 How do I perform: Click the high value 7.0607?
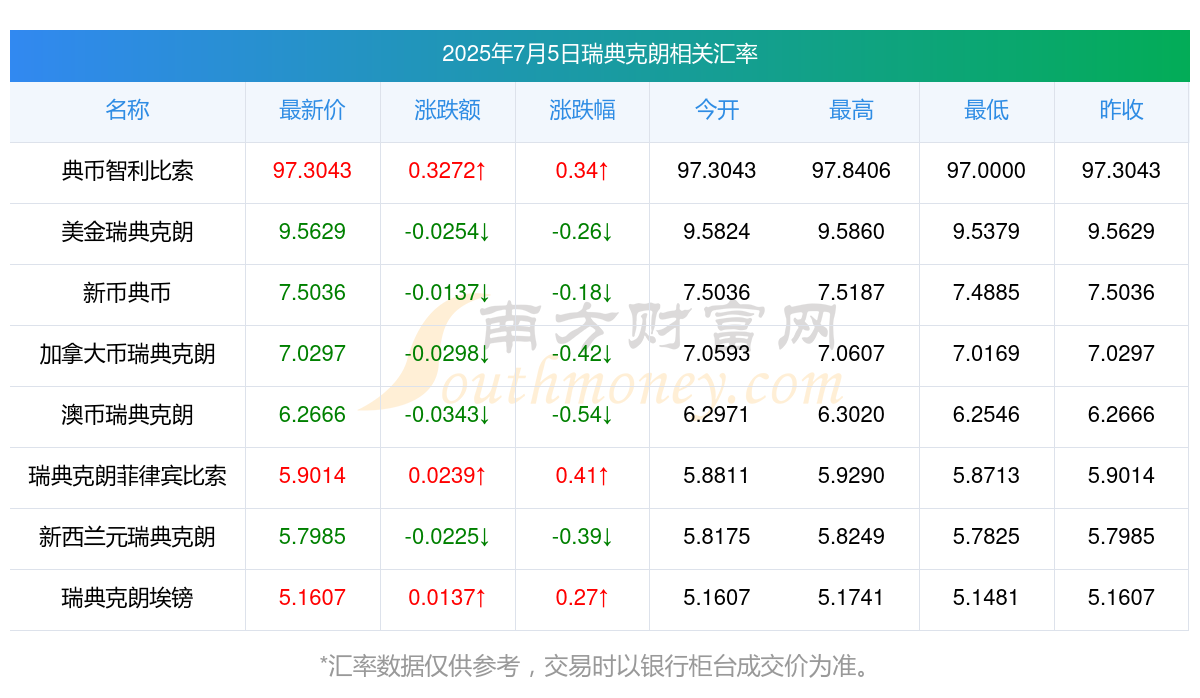(x=851, y=354)
